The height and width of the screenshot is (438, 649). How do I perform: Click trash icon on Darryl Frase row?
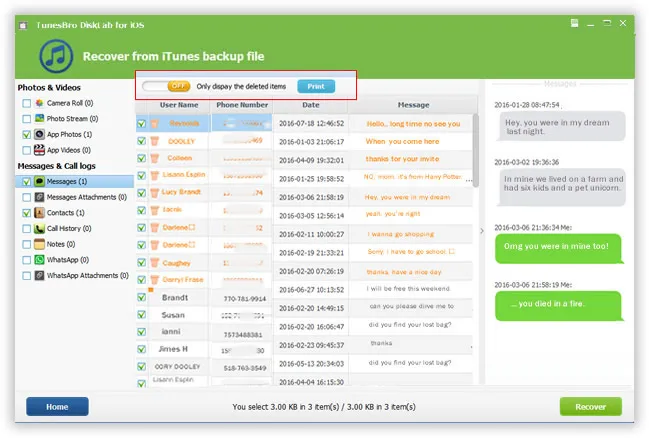click(155, 280)
